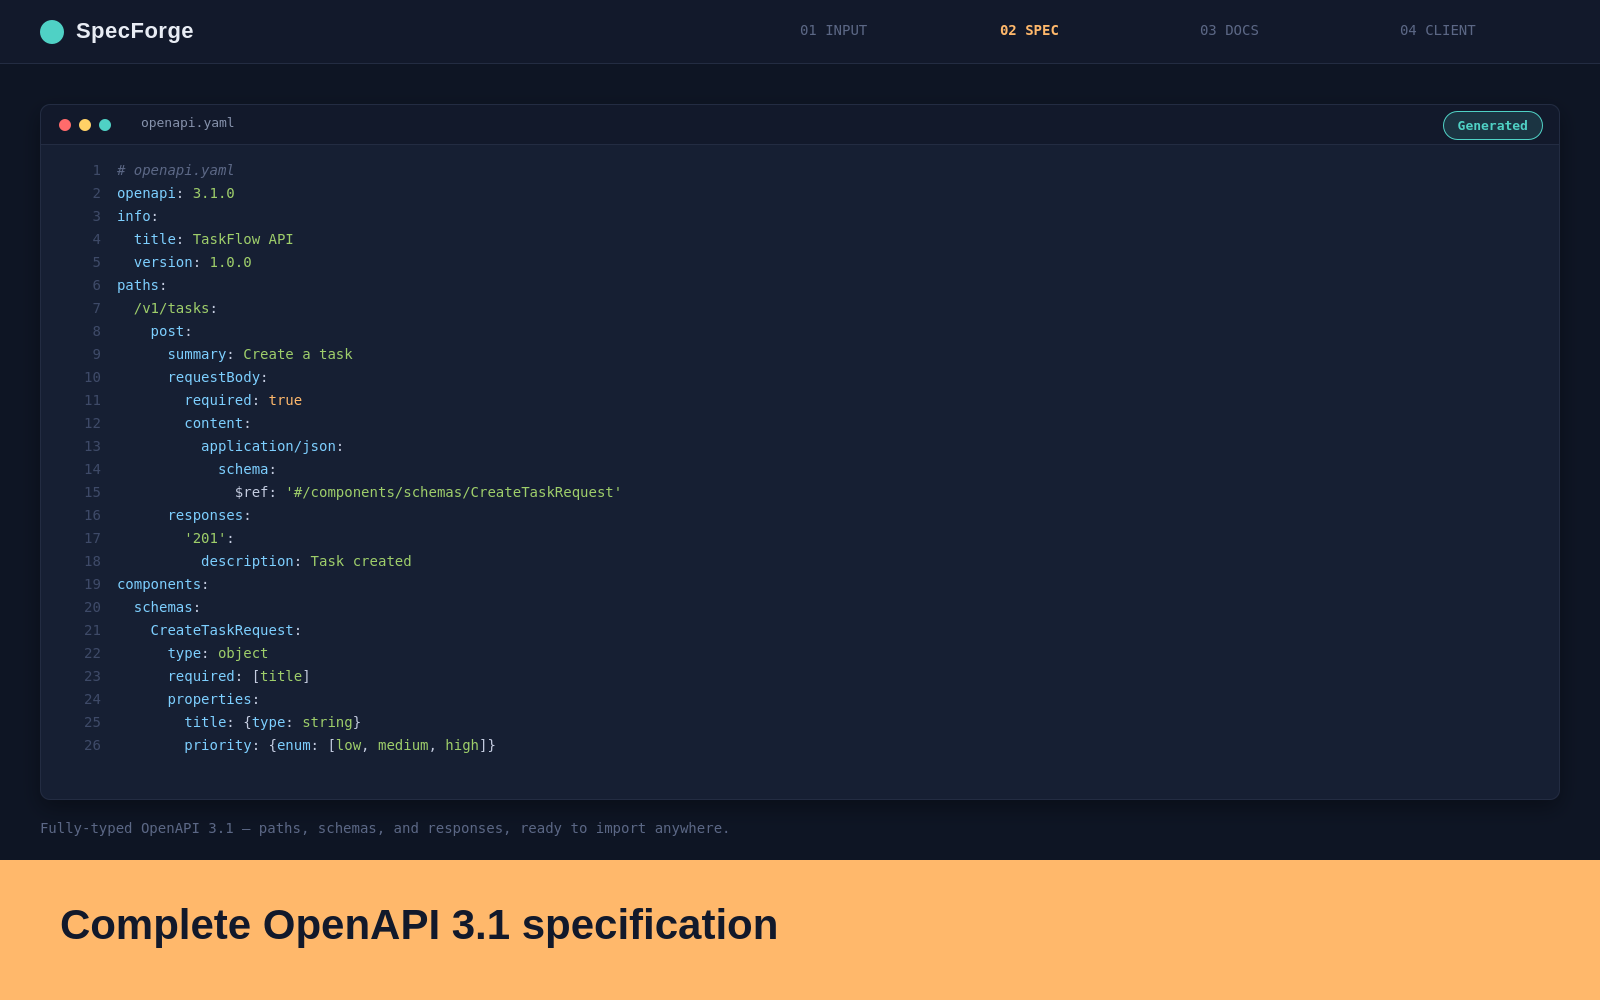The image size is (1600, 1000).
Task: Click 'description: Task created' line
Action: tap(306, 561)
